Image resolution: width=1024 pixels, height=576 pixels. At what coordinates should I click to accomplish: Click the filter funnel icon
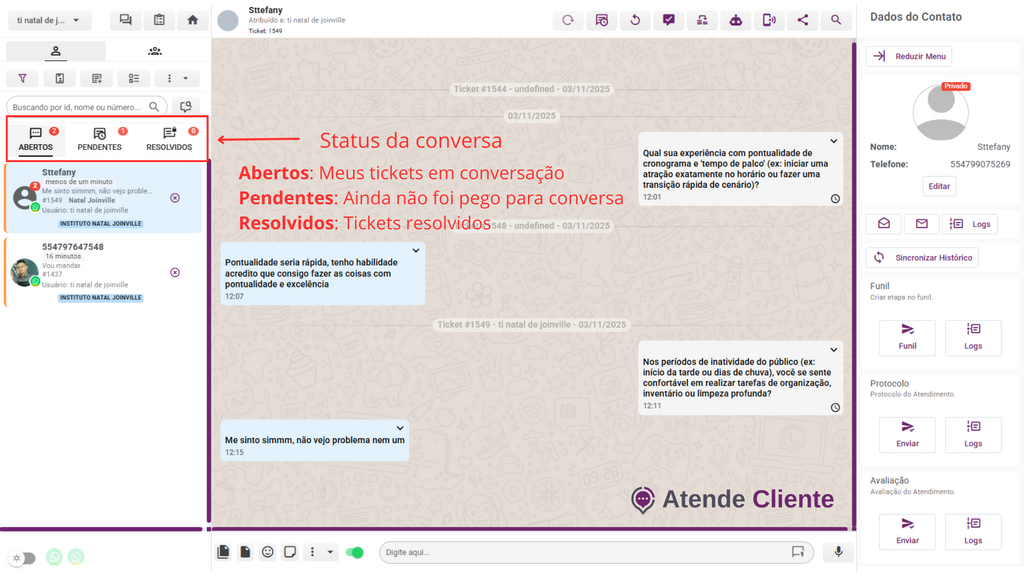click(23, 78)
